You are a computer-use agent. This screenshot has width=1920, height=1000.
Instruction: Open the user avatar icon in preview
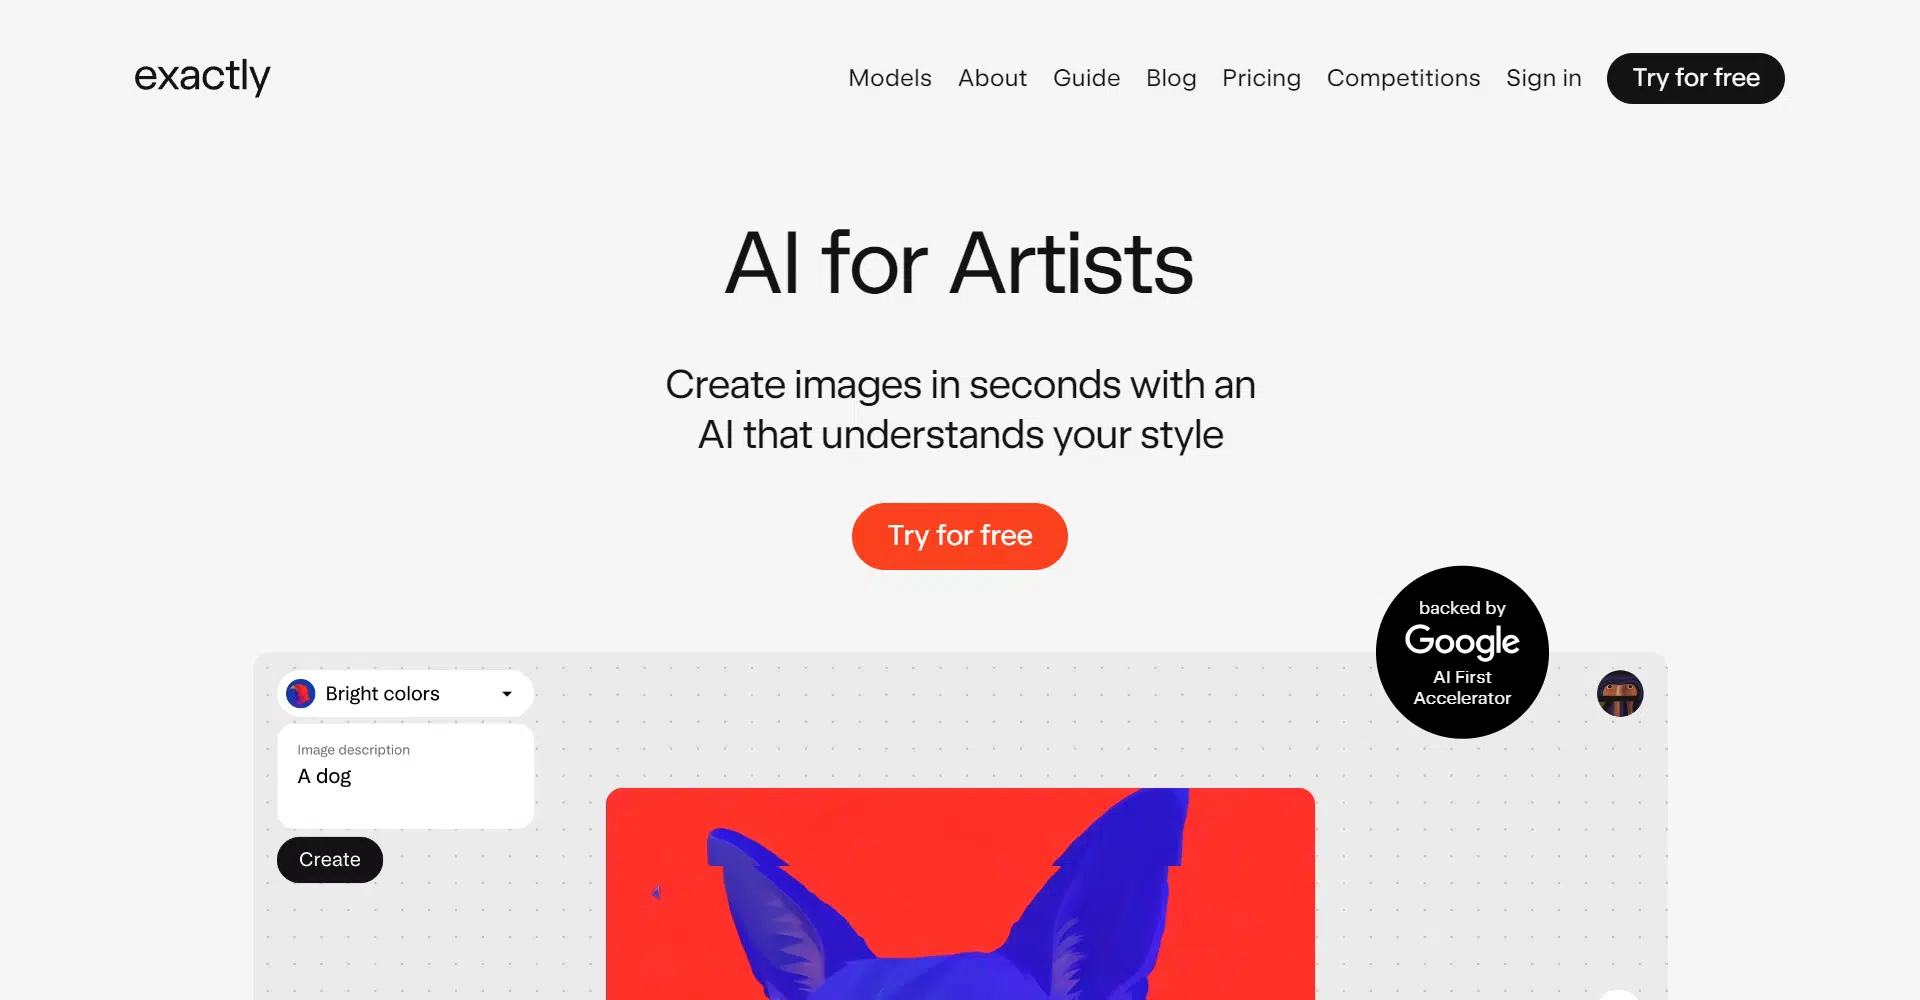(1620, 694)
